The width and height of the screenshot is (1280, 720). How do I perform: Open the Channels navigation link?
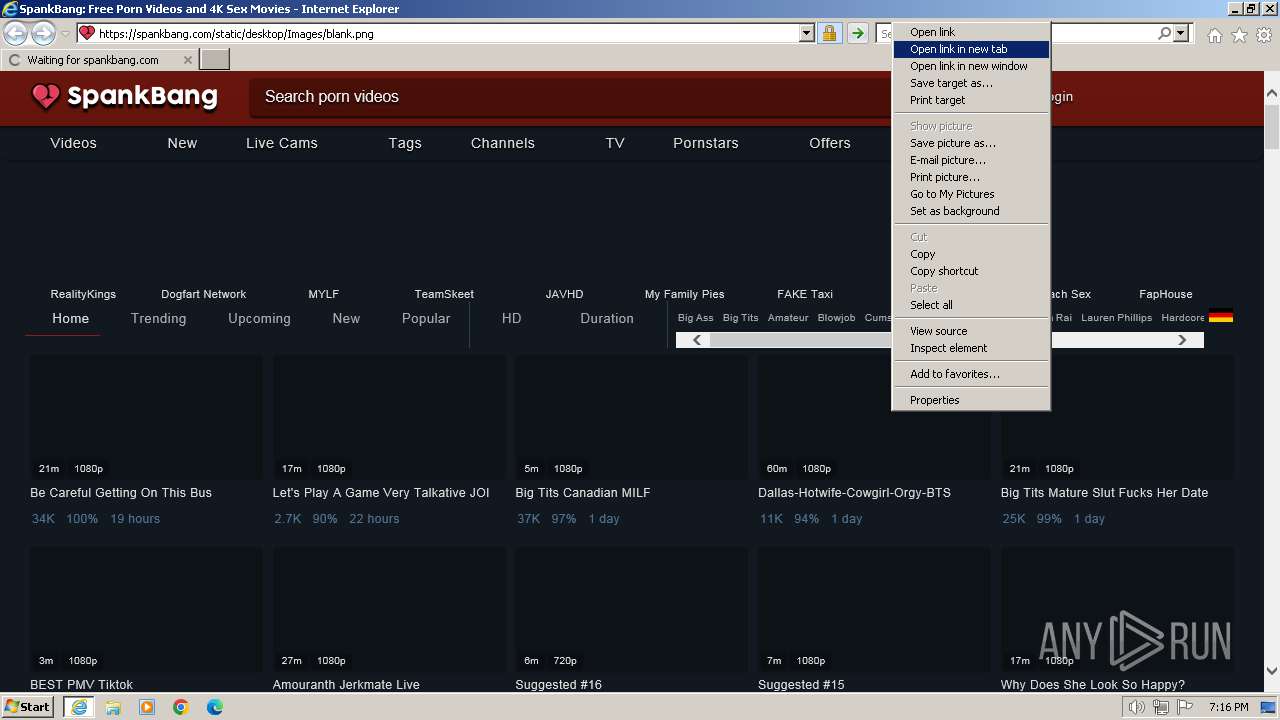pyautogui.click(x=503, y=143)
